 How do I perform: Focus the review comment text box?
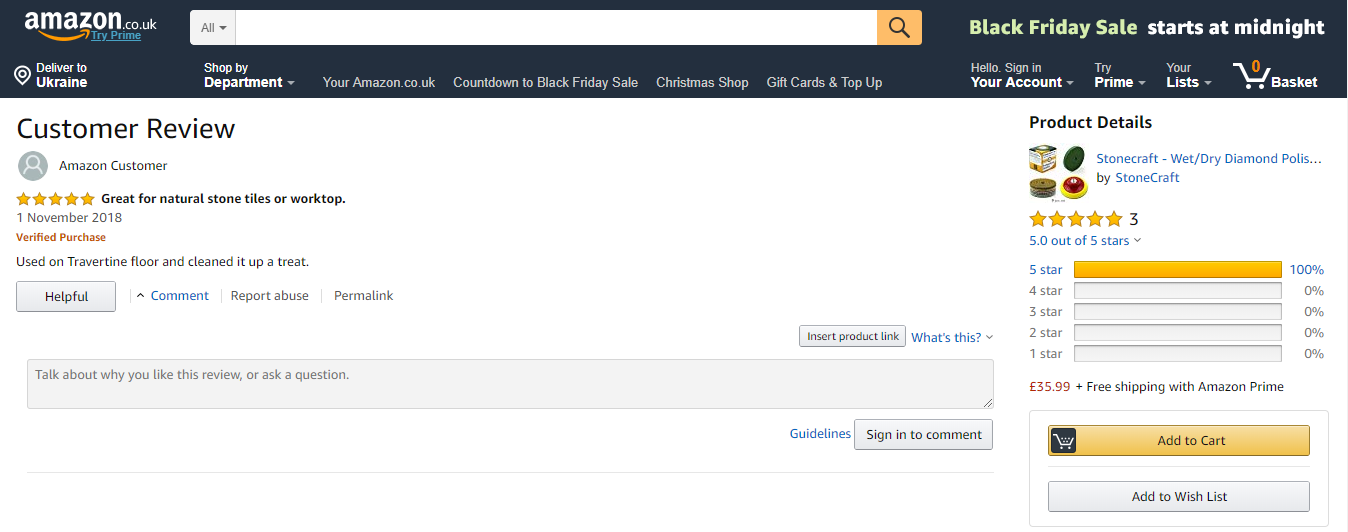(x=510, y=384)
